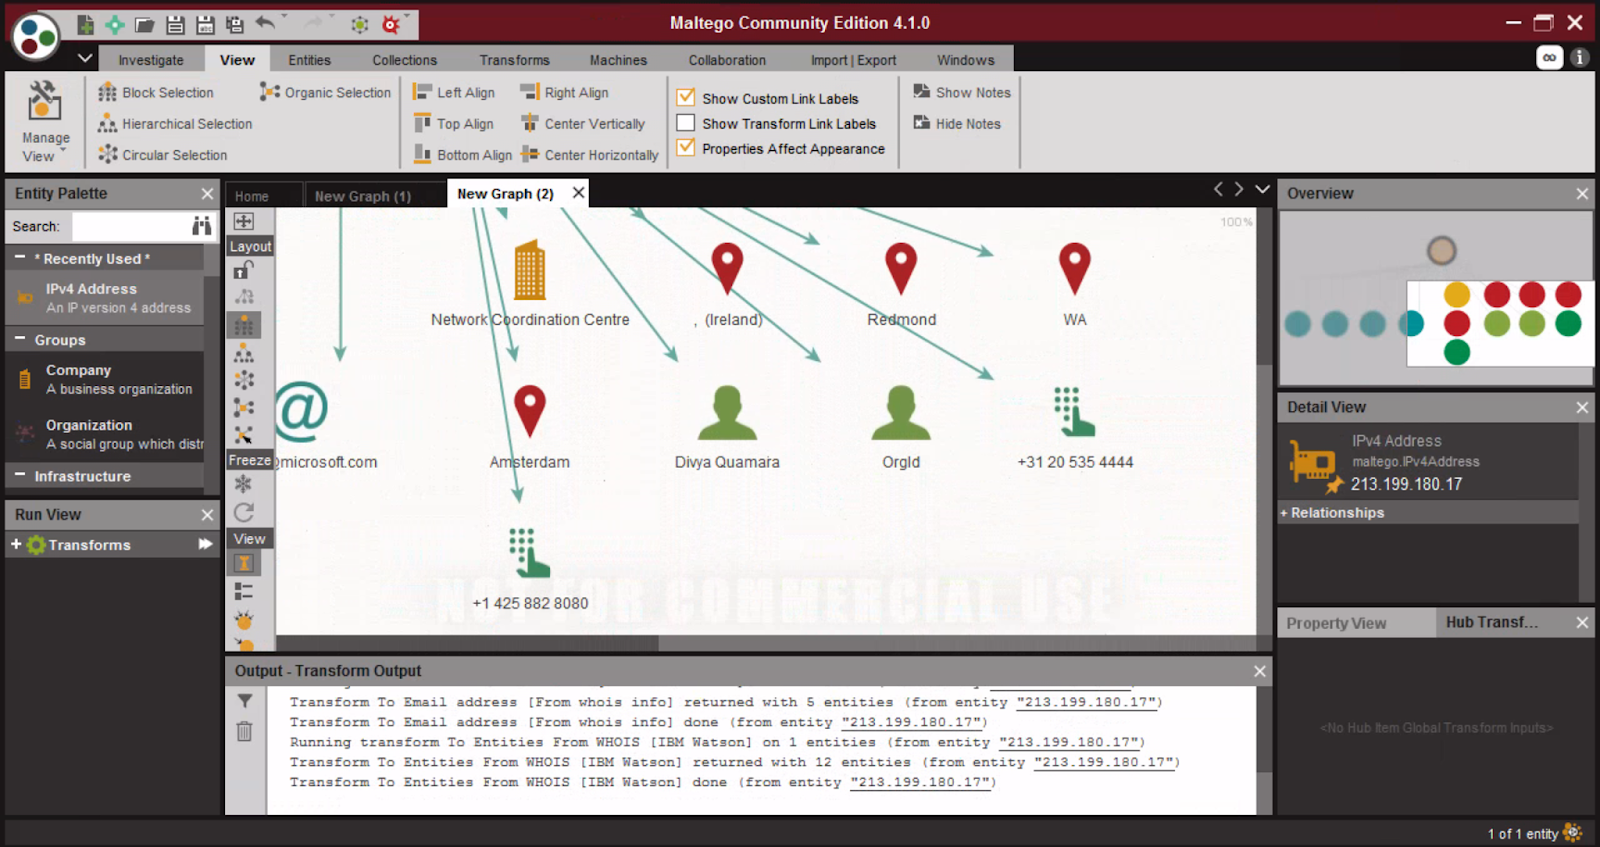Select the circular layout icon

click(x=243, y=380)
